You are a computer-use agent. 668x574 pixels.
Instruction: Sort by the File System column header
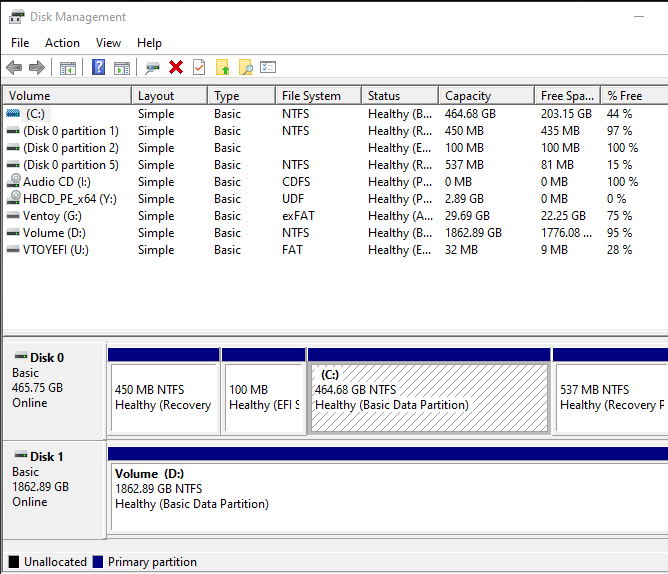click(319, 95)
